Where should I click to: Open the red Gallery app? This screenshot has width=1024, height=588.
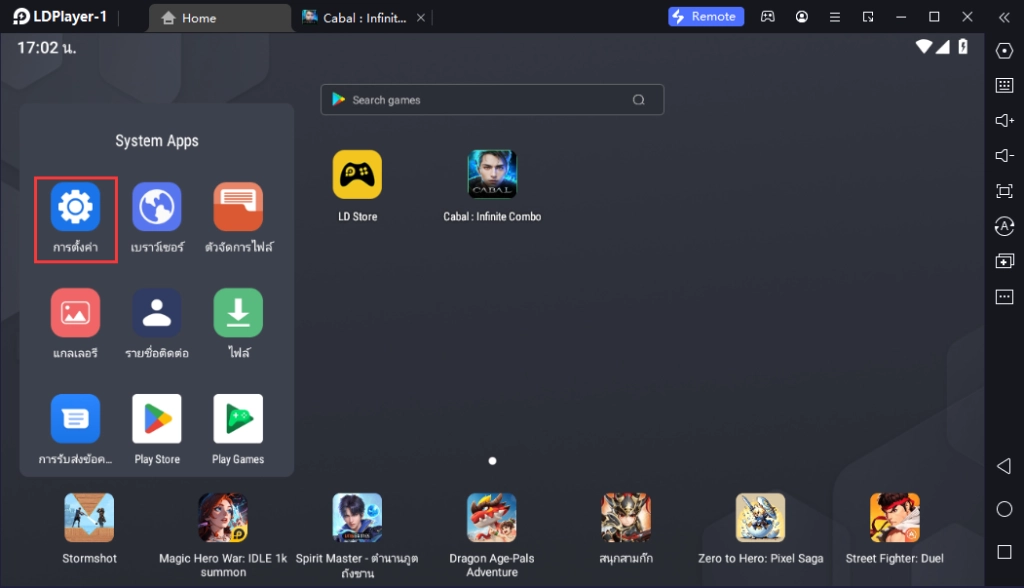[x=75, y=313]
